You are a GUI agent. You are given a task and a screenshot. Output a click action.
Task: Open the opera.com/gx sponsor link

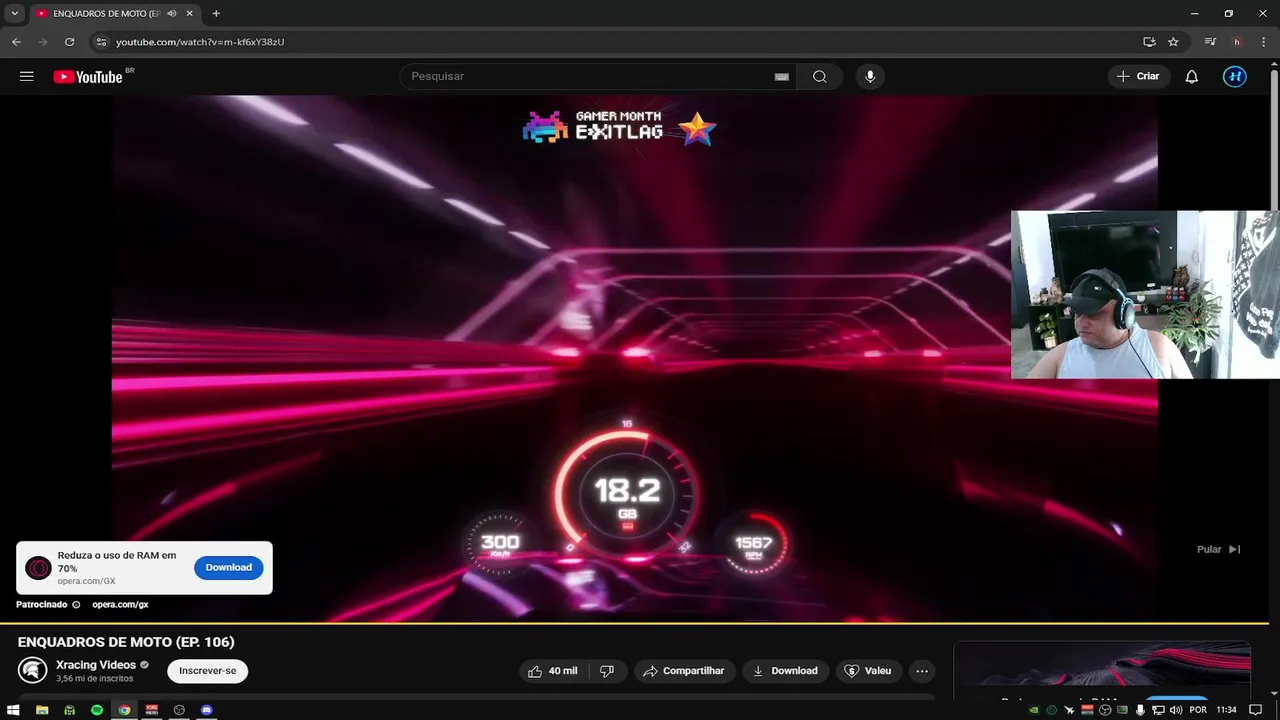(120, 605)
